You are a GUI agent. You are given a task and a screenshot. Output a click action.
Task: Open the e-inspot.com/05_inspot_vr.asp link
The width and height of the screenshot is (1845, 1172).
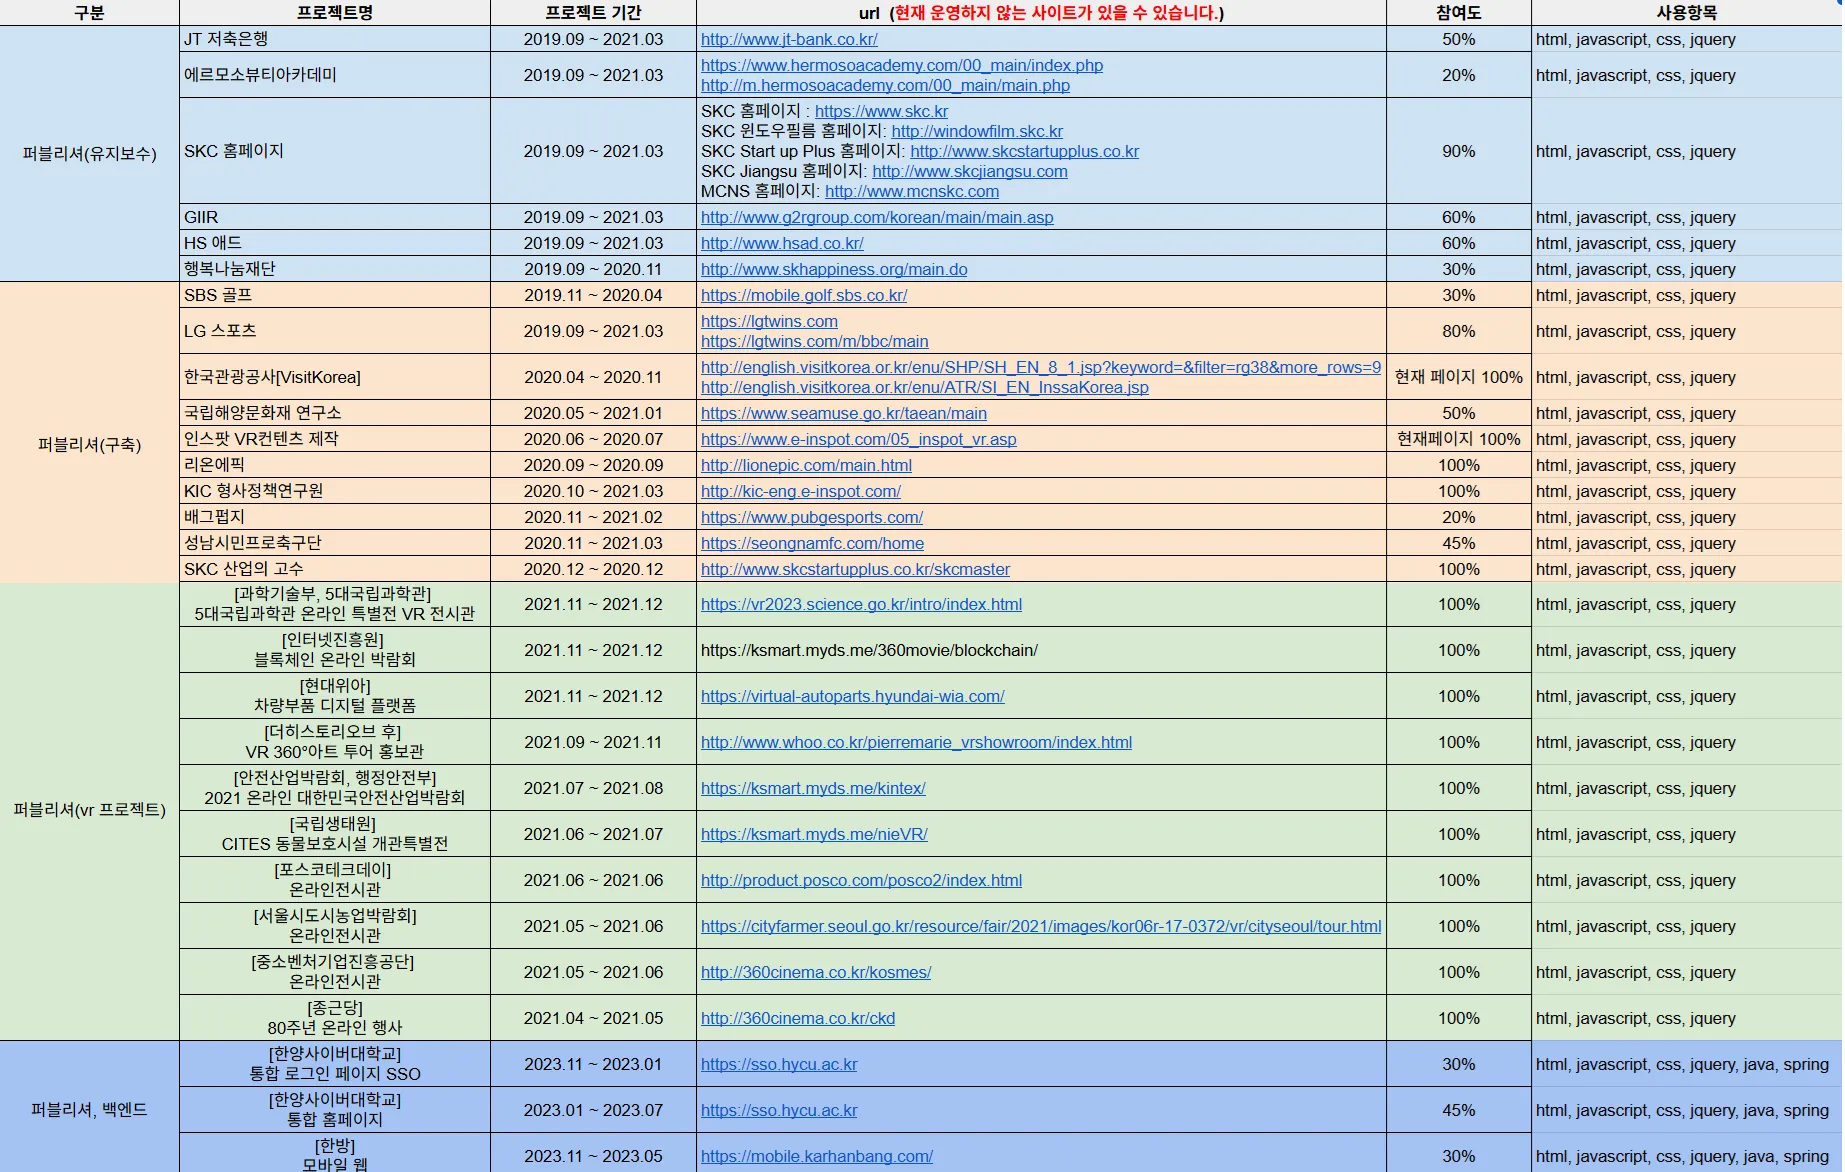(x=859, y=440)
